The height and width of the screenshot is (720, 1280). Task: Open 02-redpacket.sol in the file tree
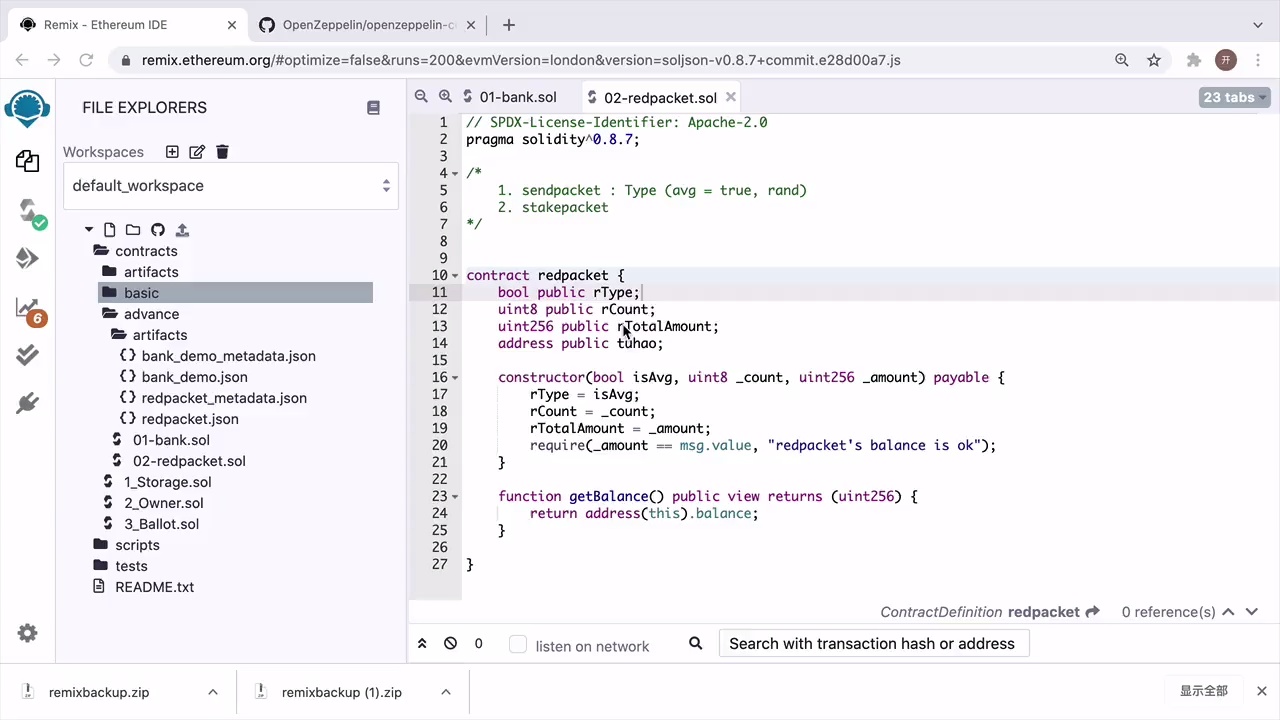(188, 461)
